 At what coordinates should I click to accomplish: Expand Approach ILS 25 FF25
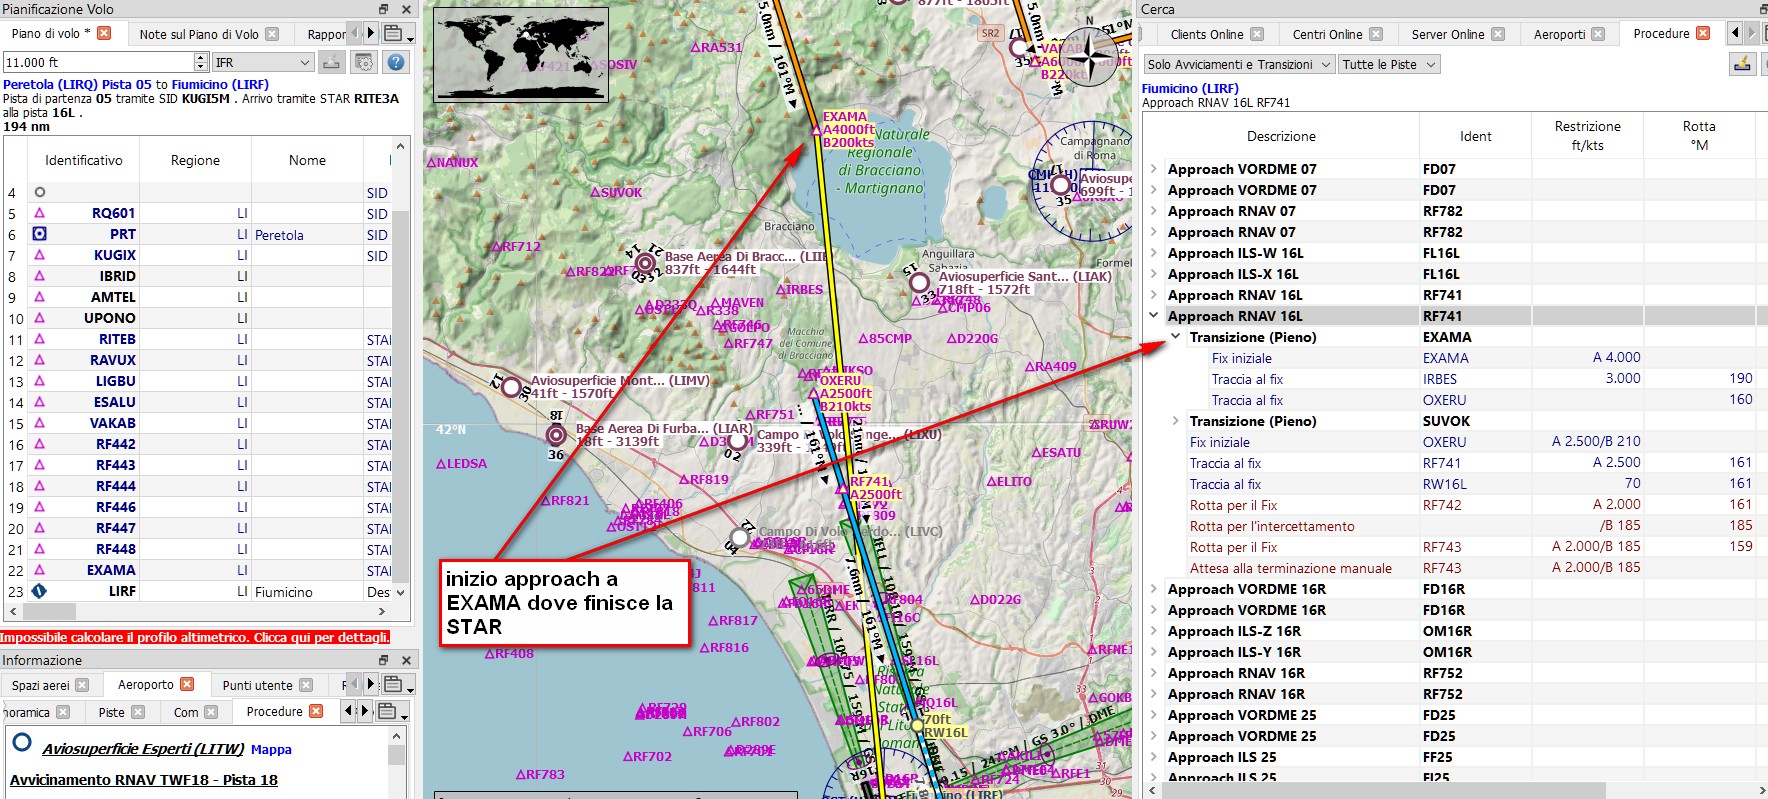click(x=1154, y=757)
